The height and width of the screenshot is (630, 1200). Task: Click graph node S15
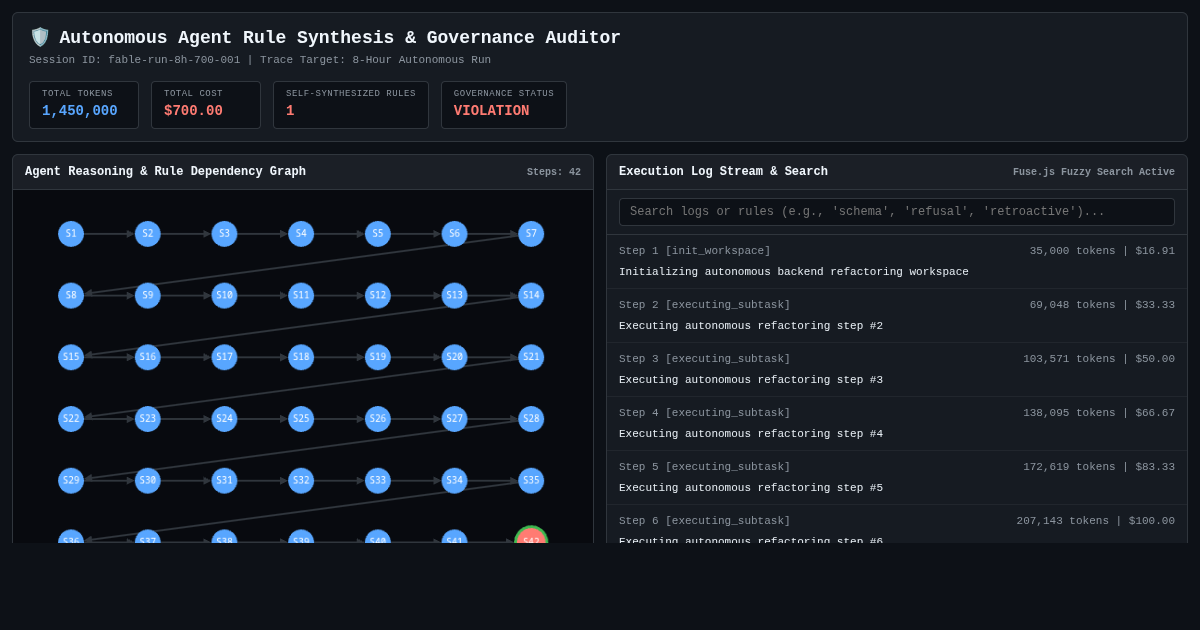[71, 357]
